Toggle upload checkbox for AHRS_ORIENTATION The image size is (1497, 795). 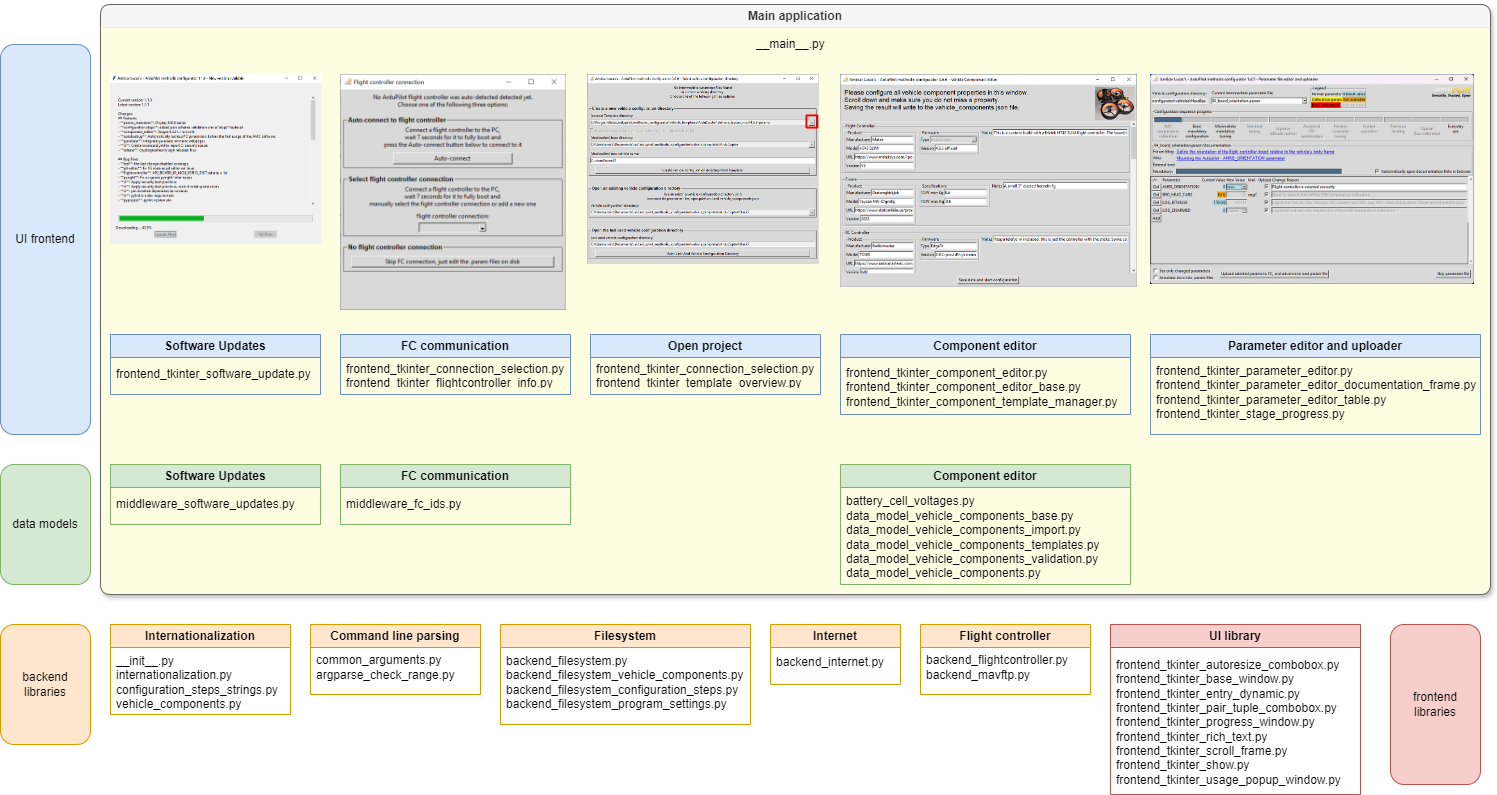coord(1266,187)
